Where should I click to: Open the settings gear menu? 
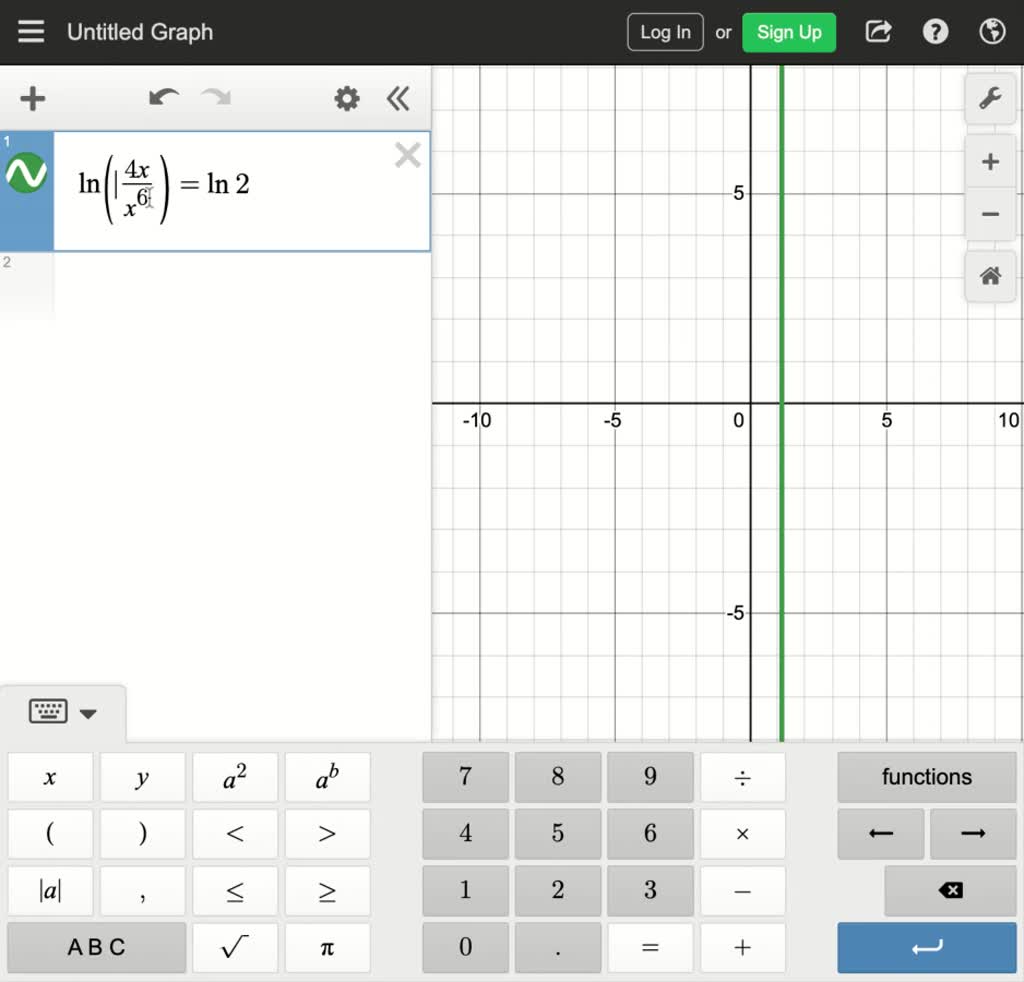(346, 98)
